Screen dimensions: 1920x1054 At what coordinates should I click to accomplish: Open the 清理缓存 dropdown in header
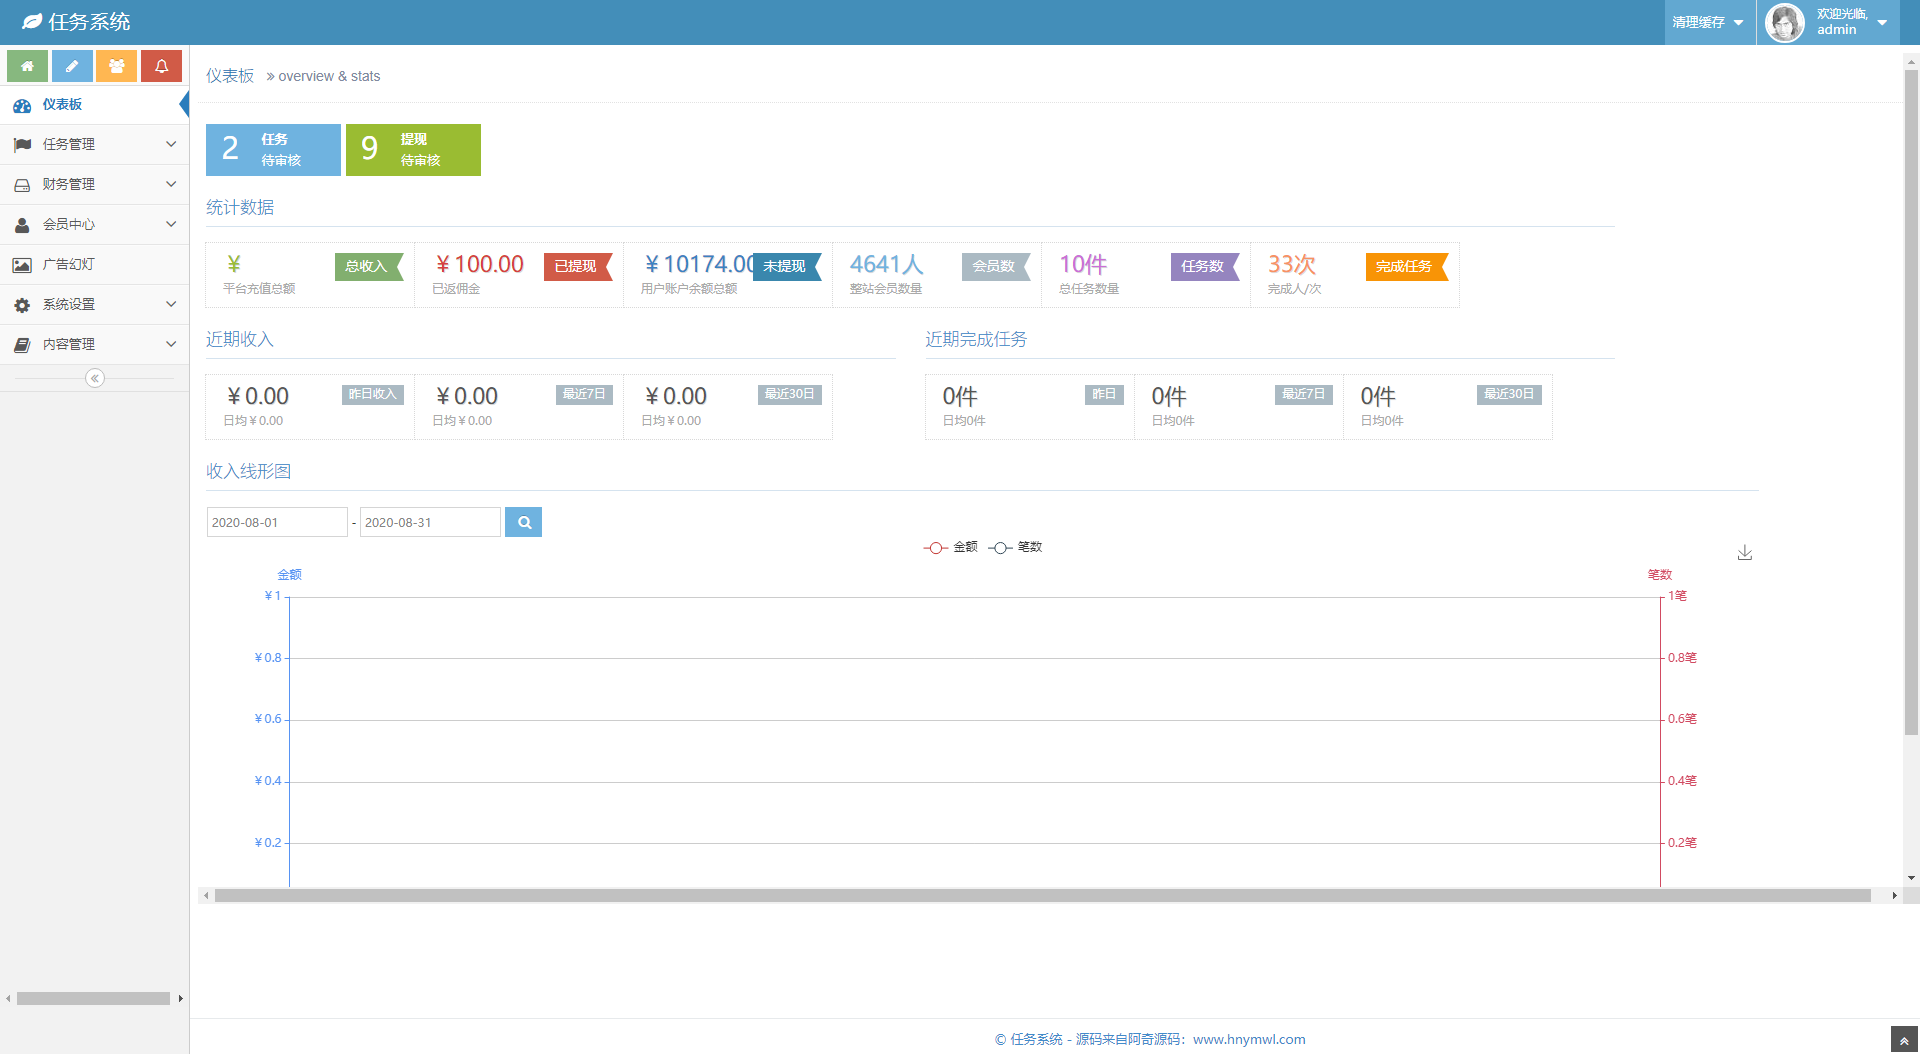1708,22
